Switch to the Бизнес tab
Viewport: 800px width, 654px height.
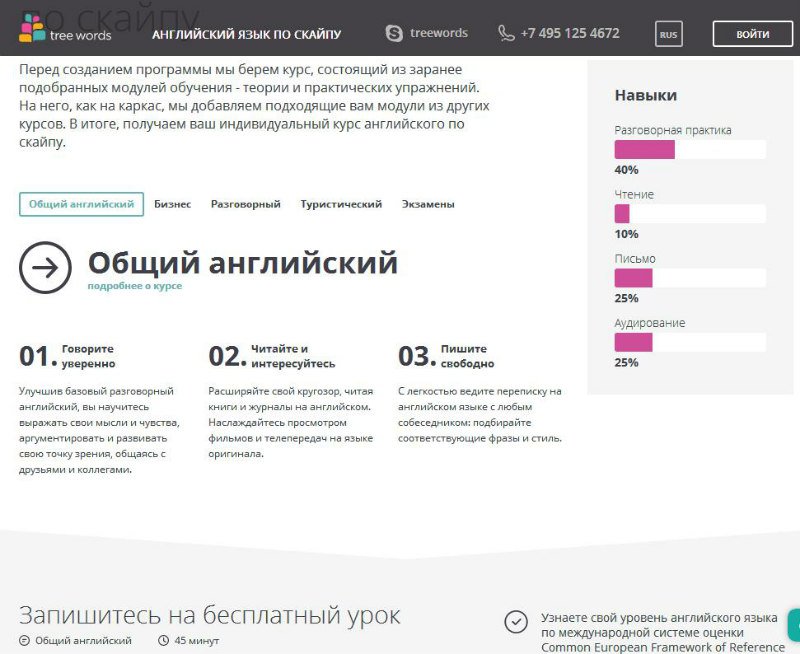click(172, 204)
